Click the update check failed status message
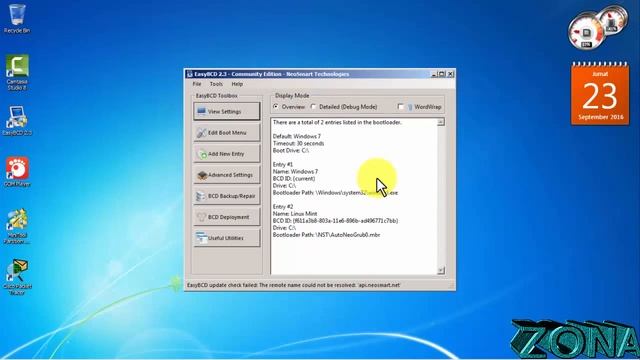Image resolution: width=640 pixels, height=360 pixels. [293, 285]
